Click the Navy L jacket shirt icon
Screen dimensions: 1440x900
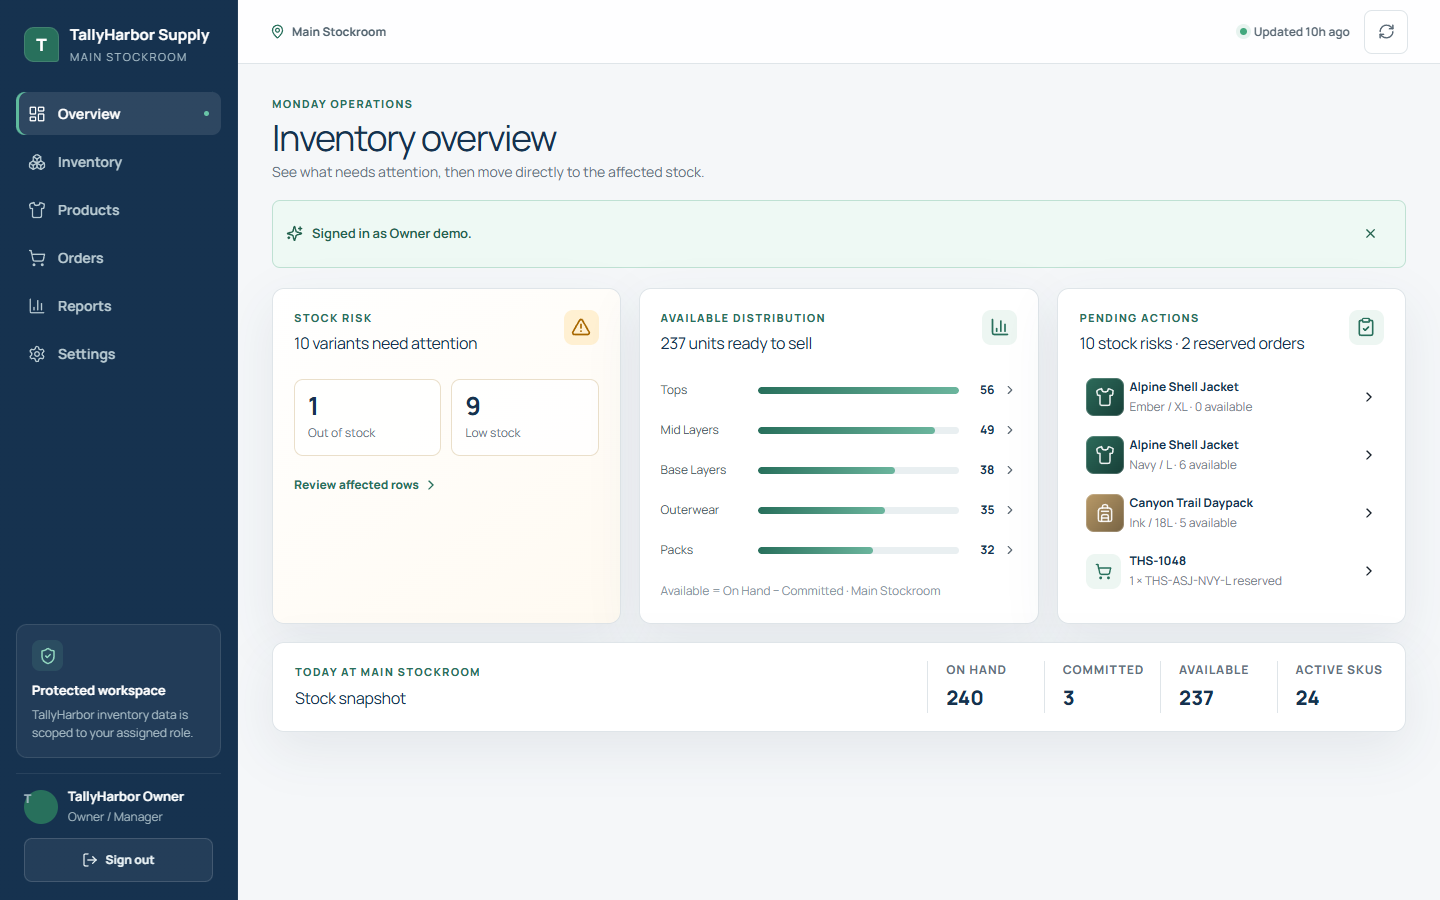[1104, 455]
